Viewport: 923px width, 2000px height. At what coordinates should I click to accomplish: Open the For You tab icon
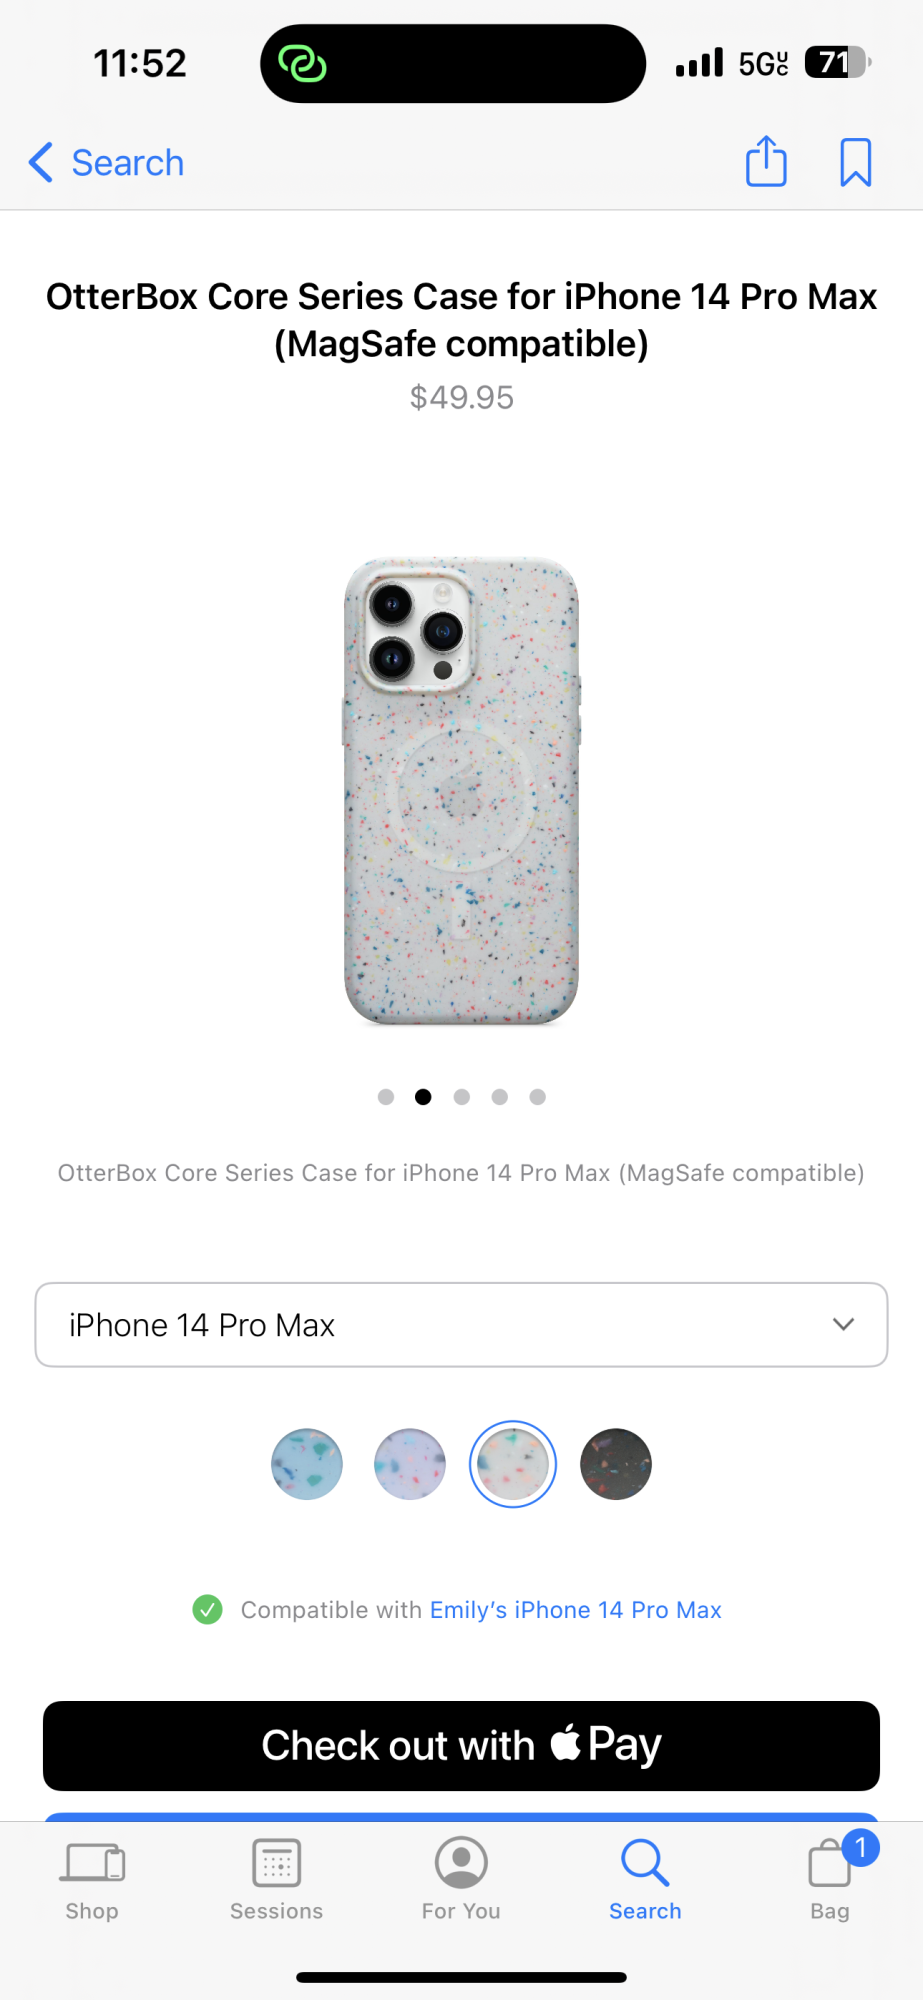[461, 1863]
